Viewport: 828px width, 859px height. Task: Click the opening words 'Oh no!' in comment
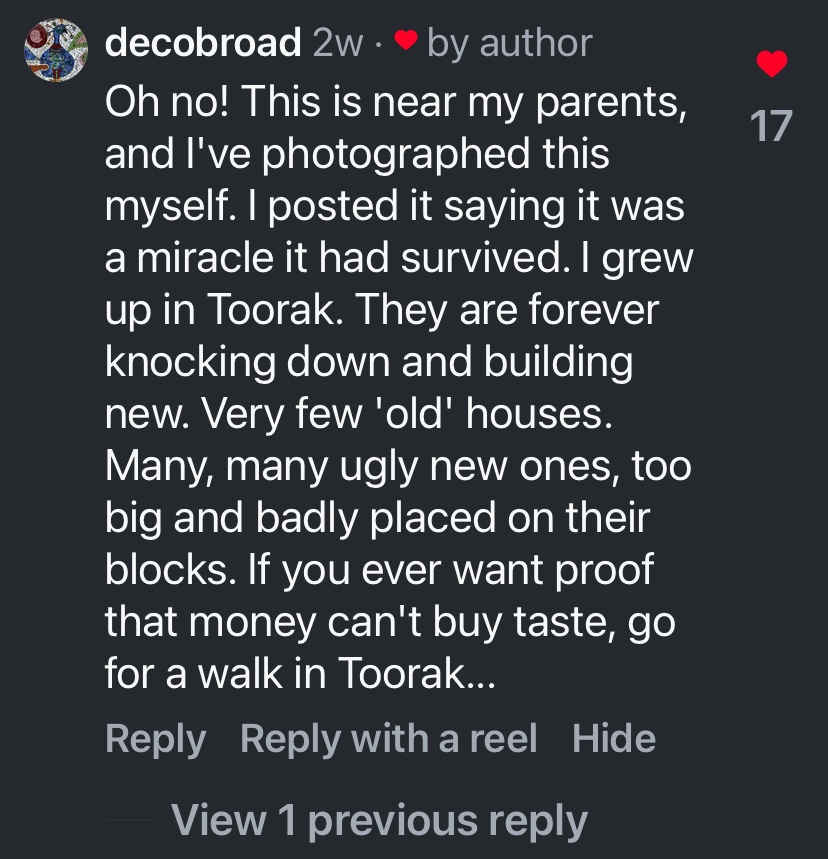pyautogui.click(x=168, y=101)
